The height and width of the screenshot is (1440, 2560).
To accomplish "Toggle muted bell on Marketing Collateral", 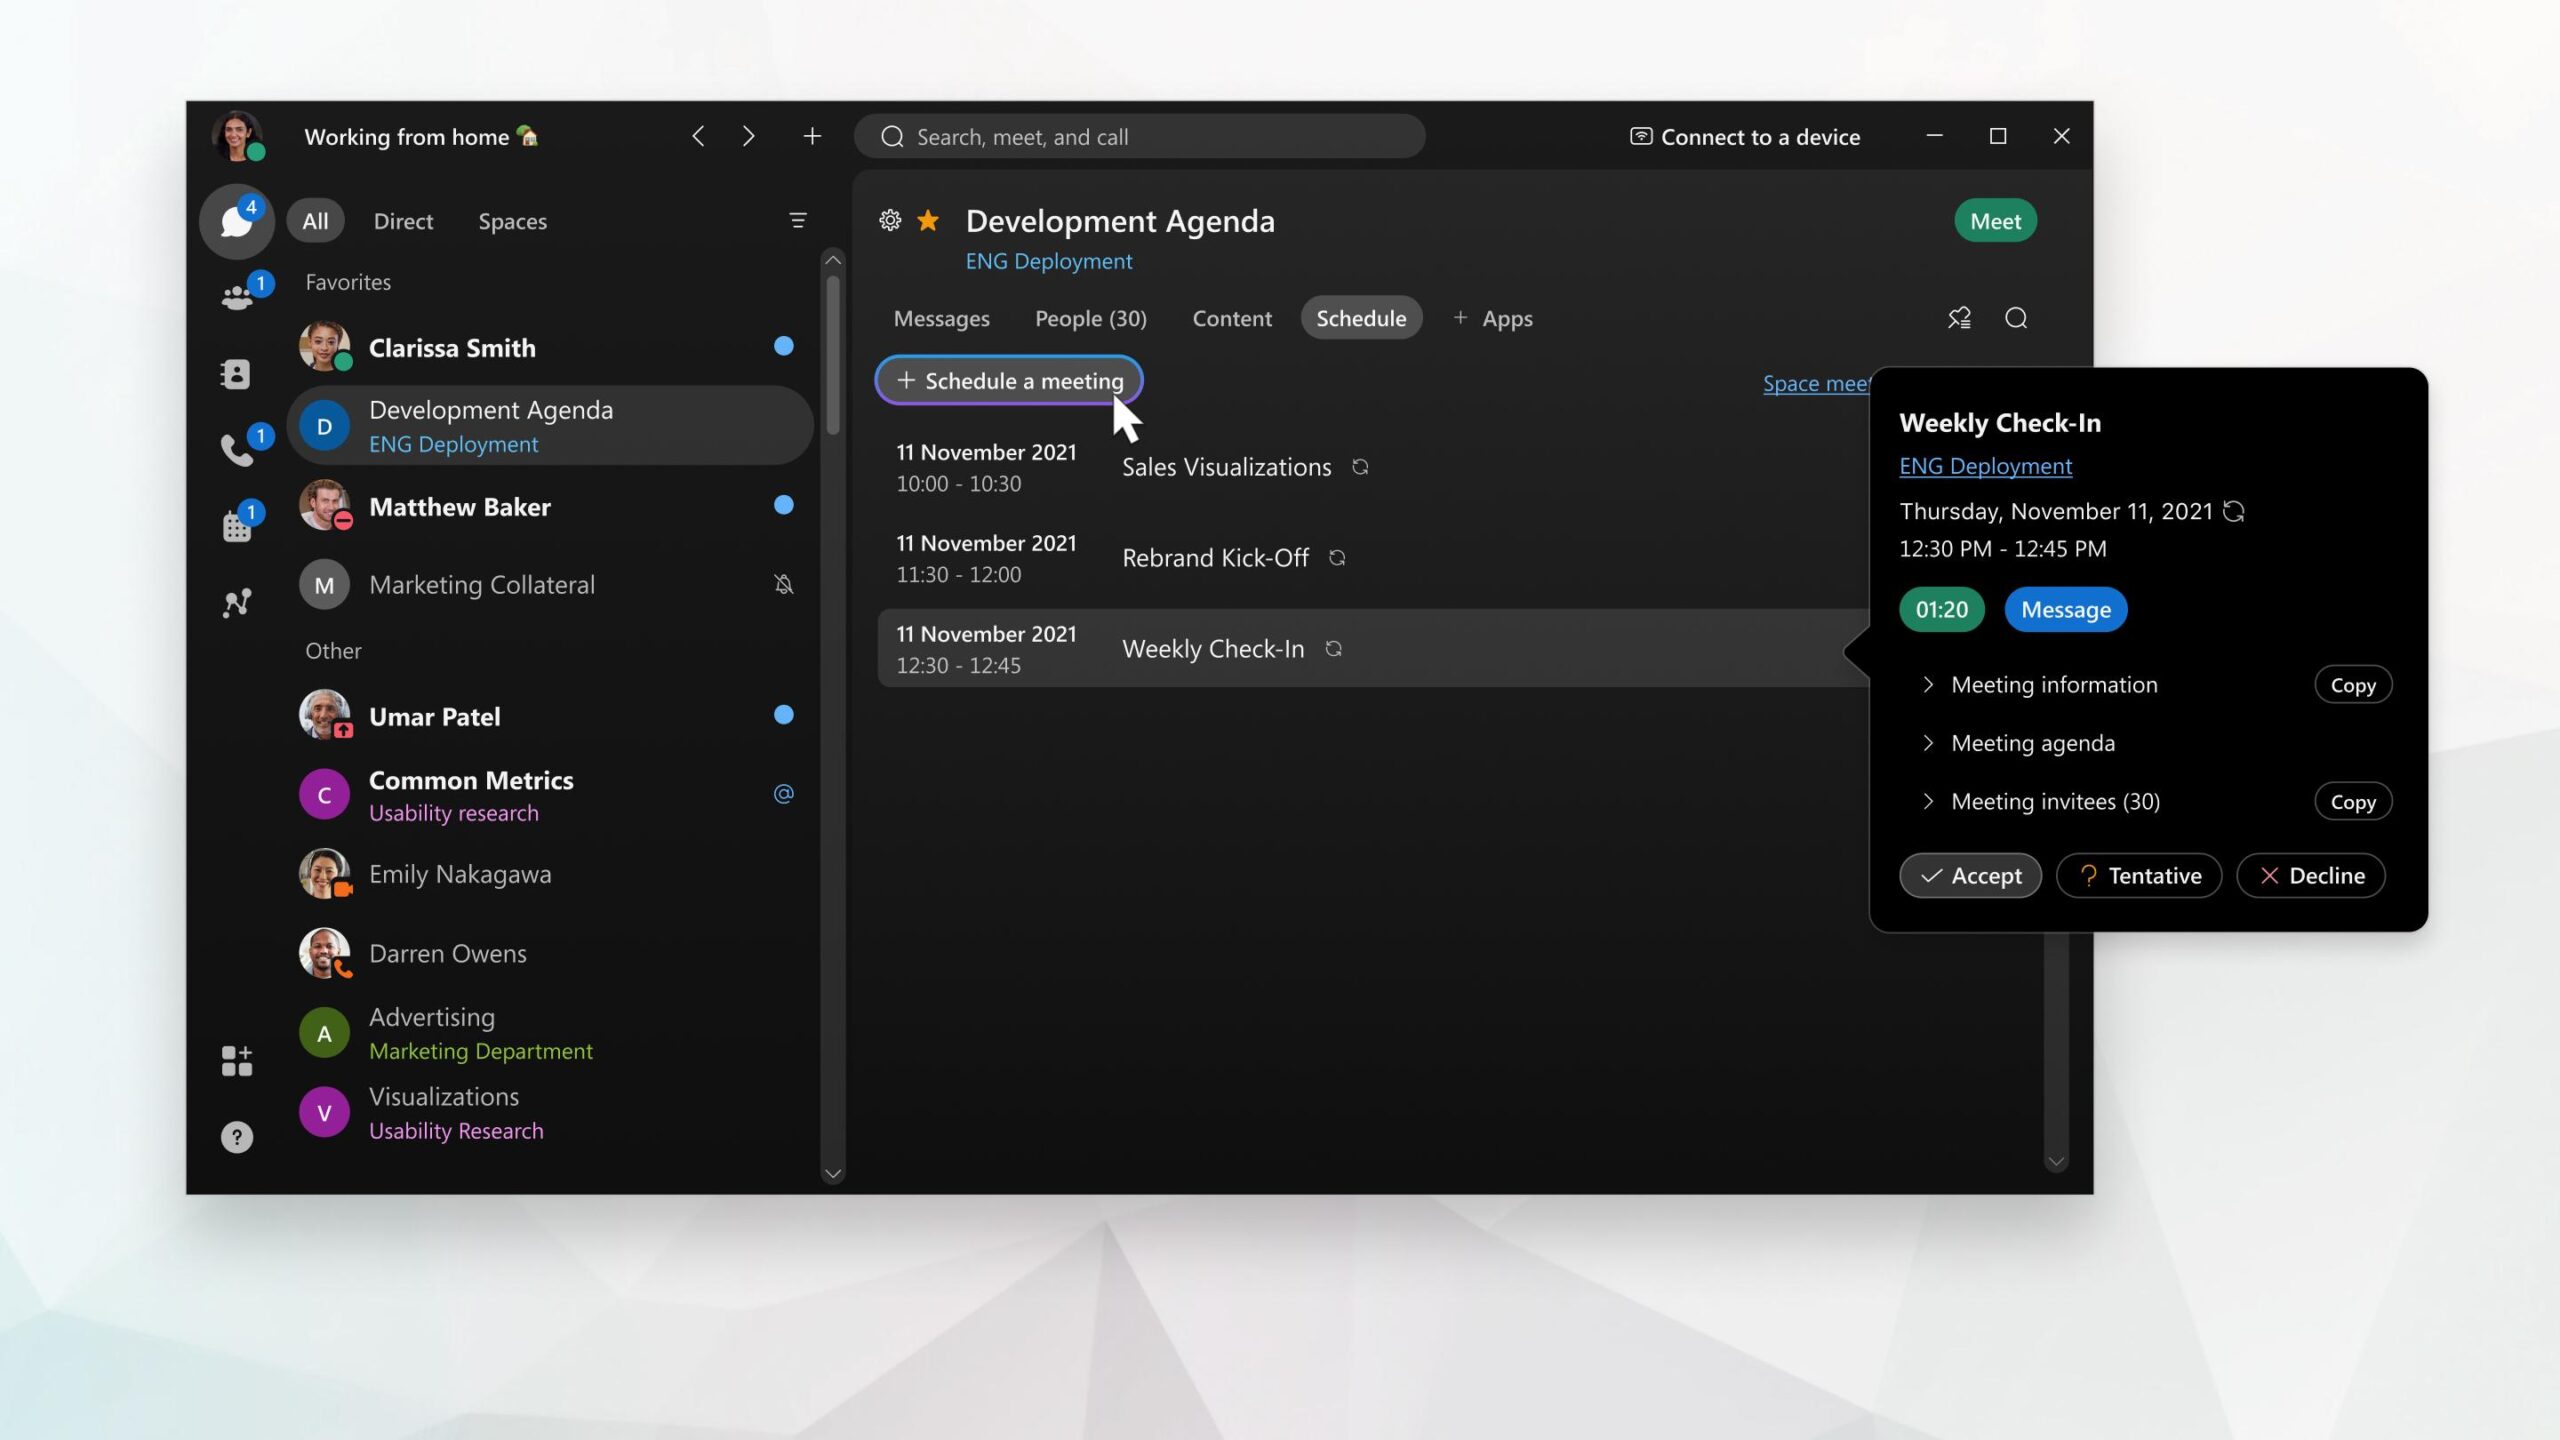I will click(783, 584).
